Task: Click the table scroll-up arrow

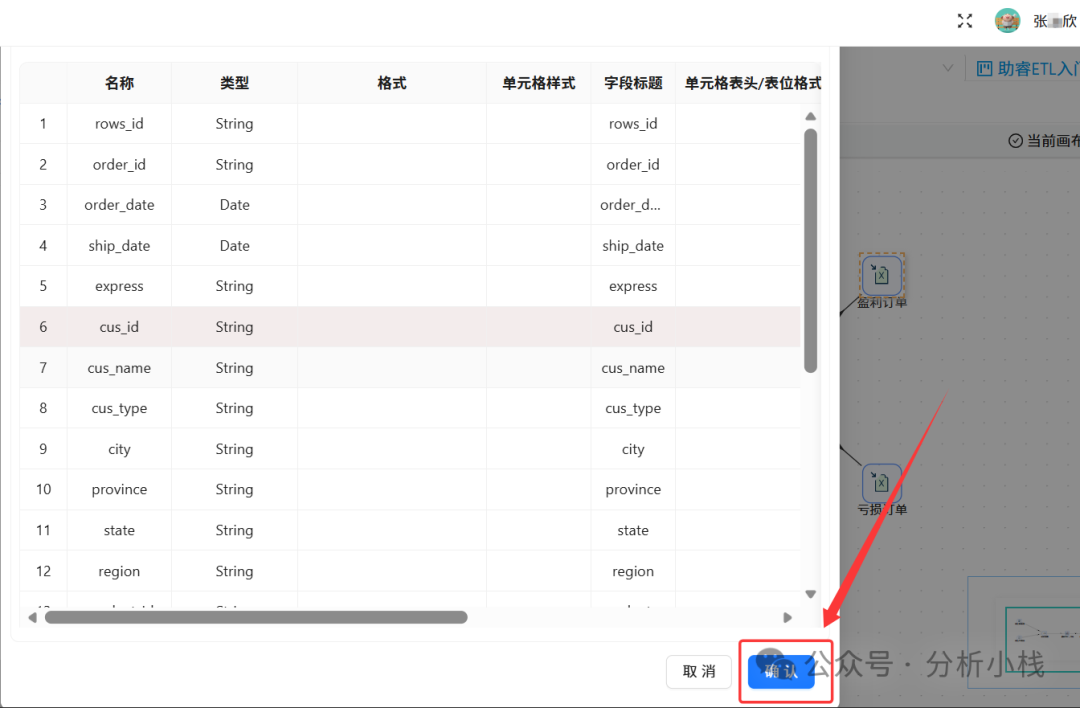Action: [811, 116]
